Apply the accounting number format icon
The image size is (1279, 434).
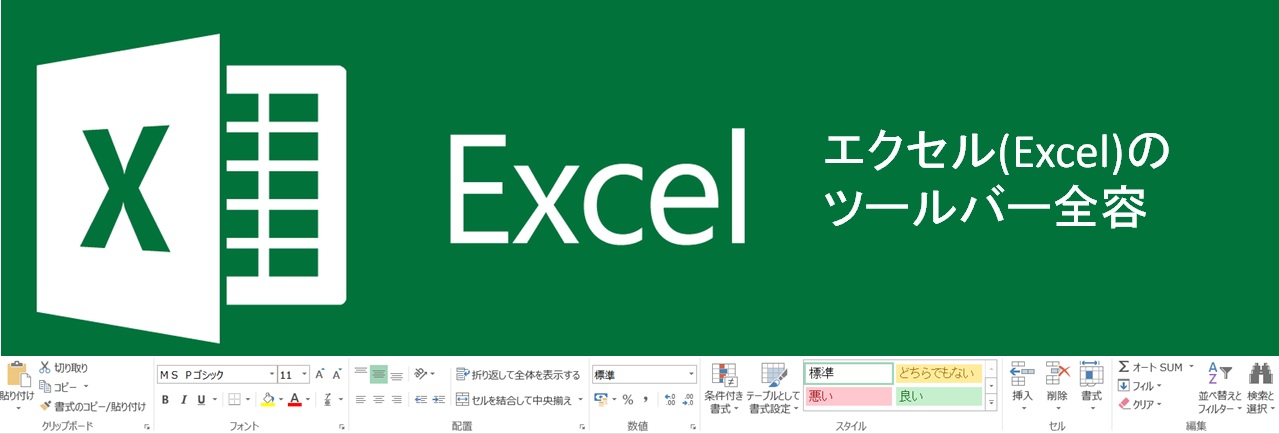point(600,399)
